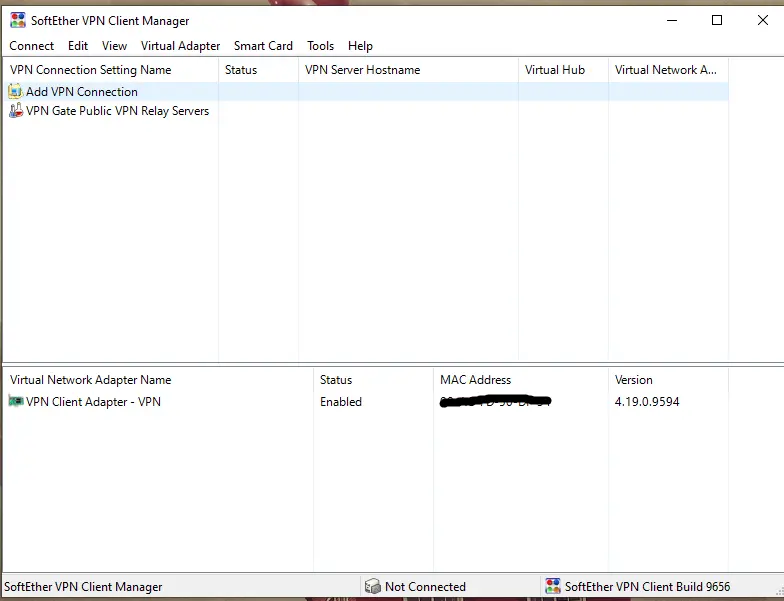This screenshot has height=601, width=784.
Task: Close the SoftEther VPN Client Manager window
Action: (762, 20)
